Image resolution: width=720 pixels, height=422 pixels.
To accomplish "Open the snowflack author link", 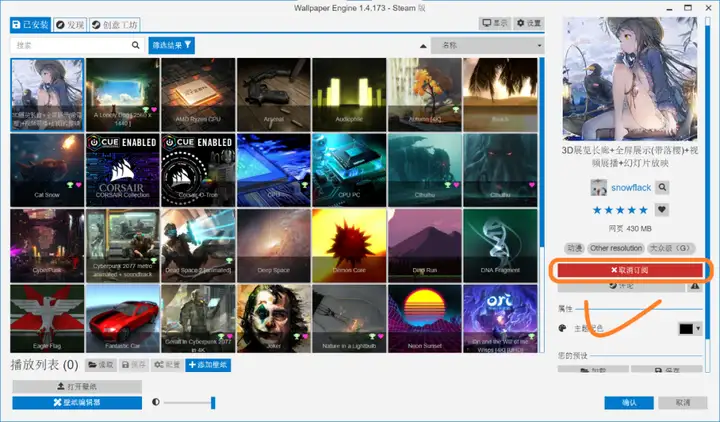I will point(631,187).
